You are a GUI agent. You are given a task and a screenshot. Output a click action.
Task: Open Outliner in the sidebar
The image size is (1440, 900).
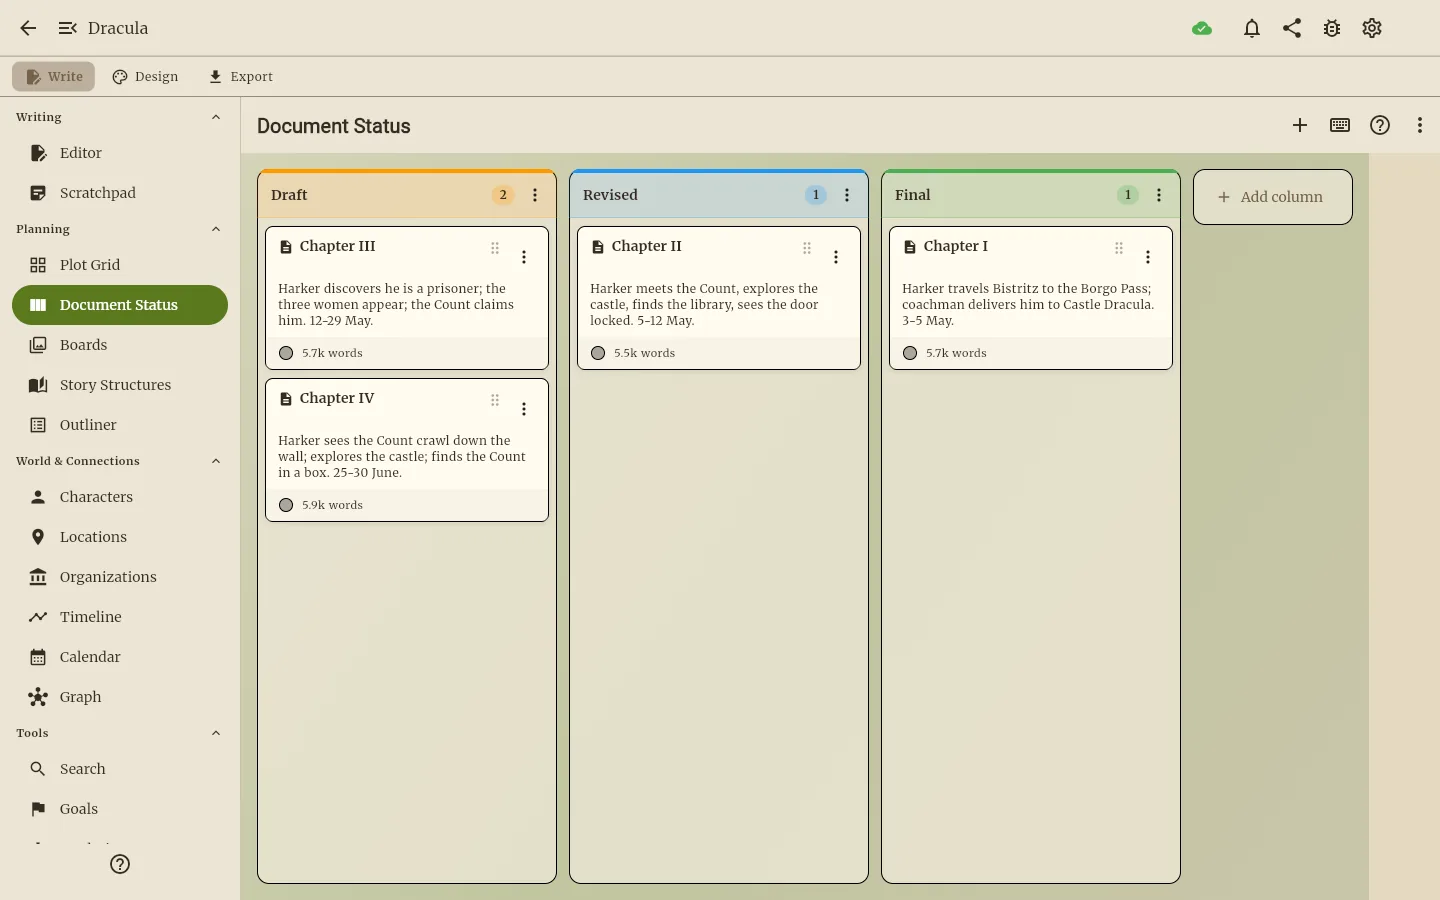tap(120, 425)
